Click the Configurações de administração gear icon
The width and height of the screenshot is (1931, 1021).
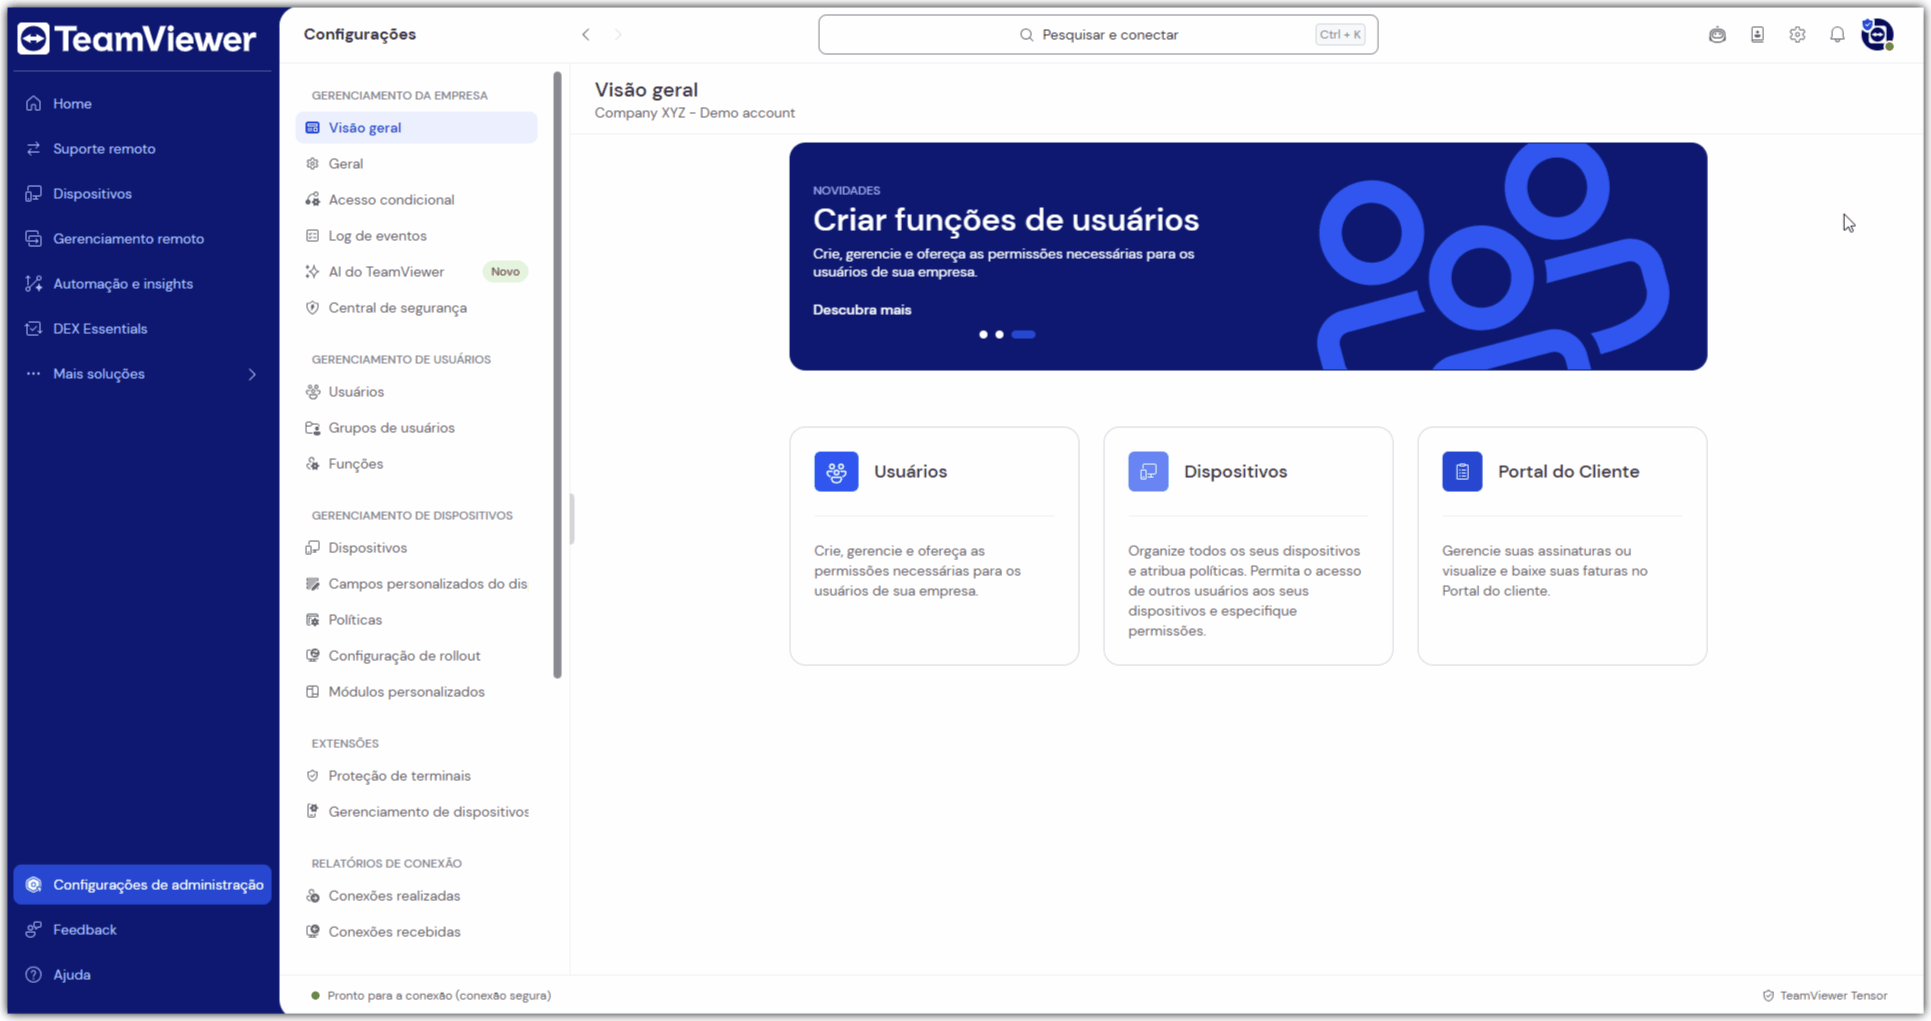[x=34, y=884]
